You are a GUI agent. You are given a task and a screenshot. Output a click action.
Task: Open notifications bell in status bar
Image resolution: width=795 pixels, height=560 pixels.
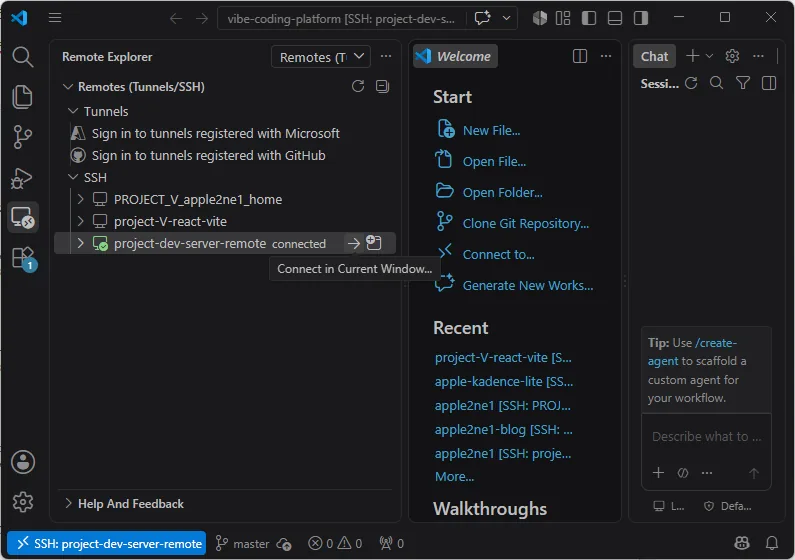tap(772, 543)
